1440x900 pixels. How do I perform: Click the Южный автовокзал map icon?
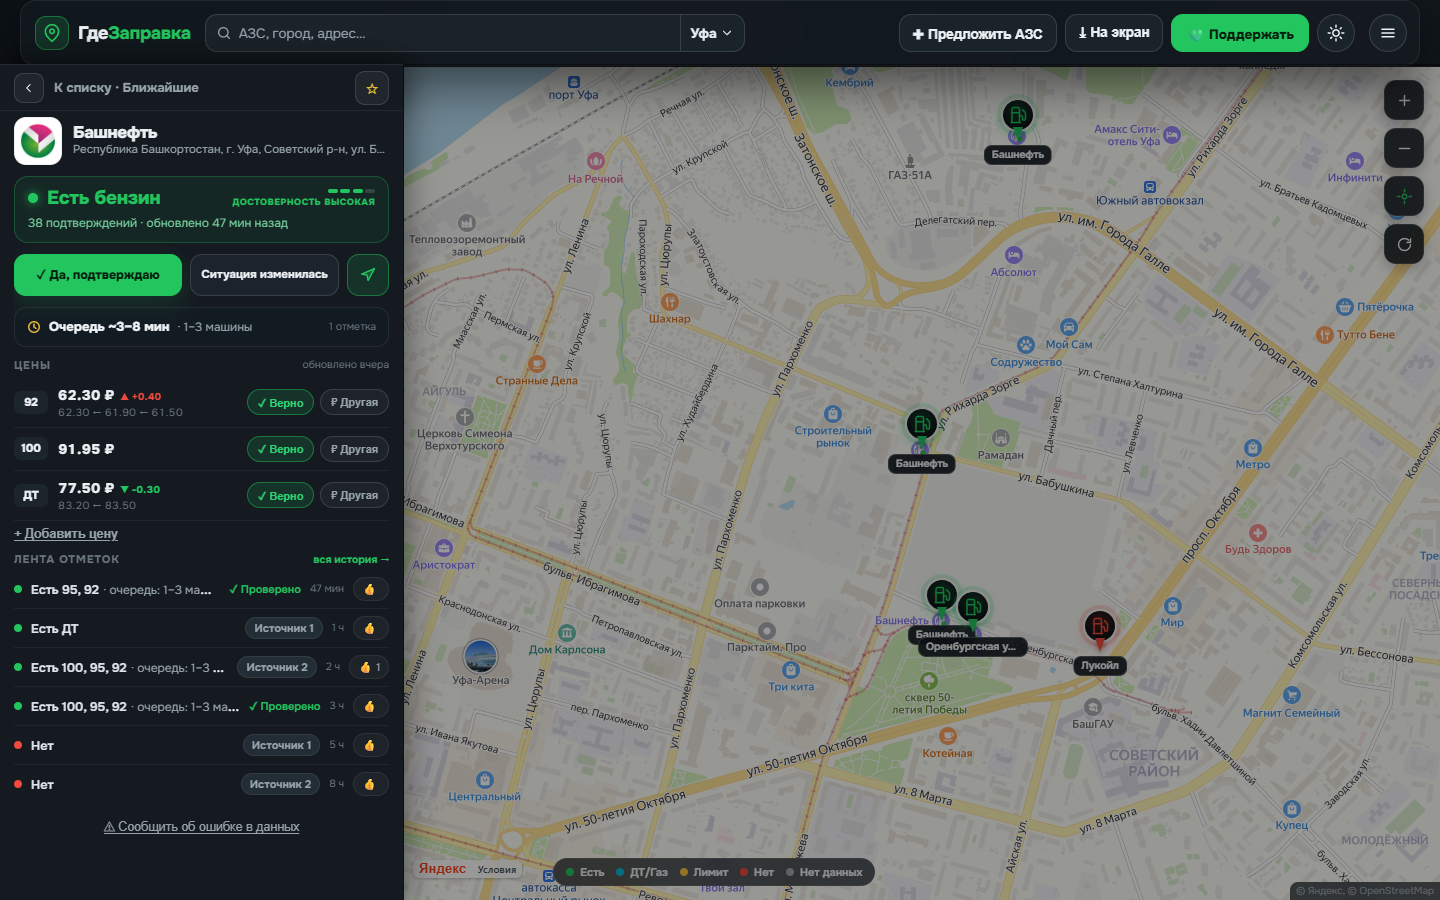click(x=1150, y=187)
